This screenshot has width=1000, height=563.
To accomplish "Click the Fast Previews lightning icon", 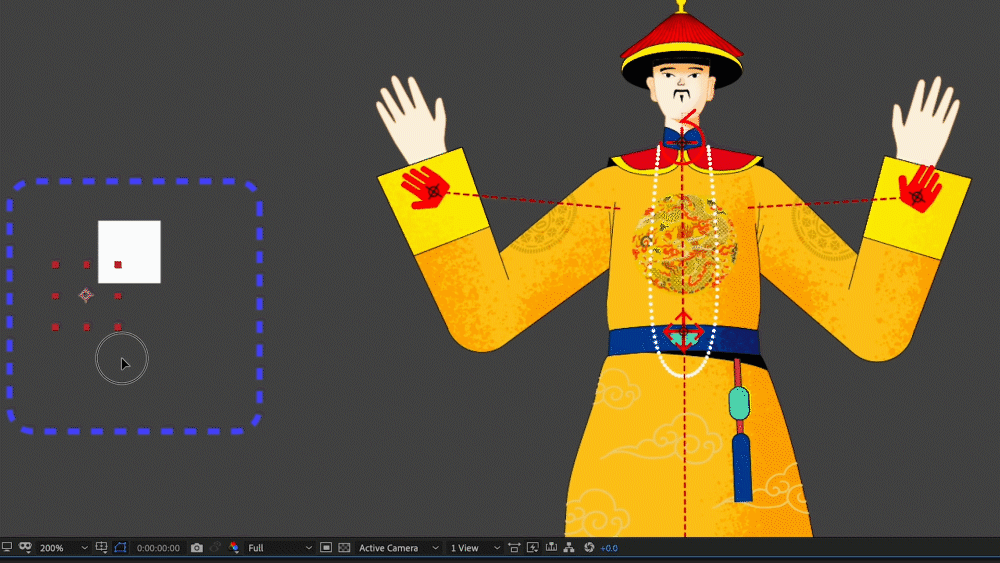I will pyautogui.click(x=533, y=548).
